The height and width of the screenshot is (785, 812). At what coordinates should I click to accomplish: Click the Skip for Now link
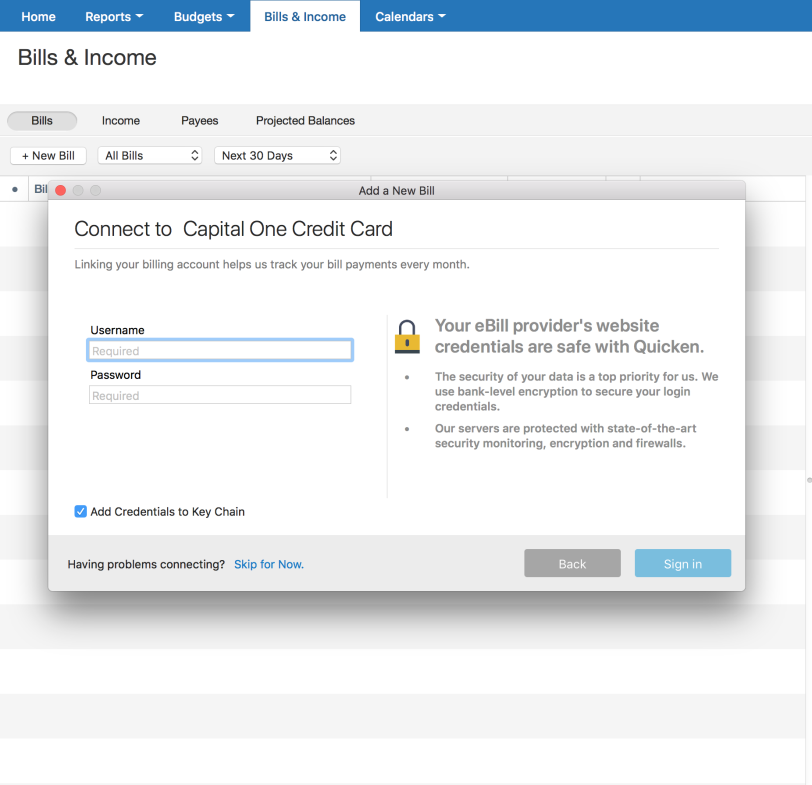pyautogui.click(x=269, y=565)
